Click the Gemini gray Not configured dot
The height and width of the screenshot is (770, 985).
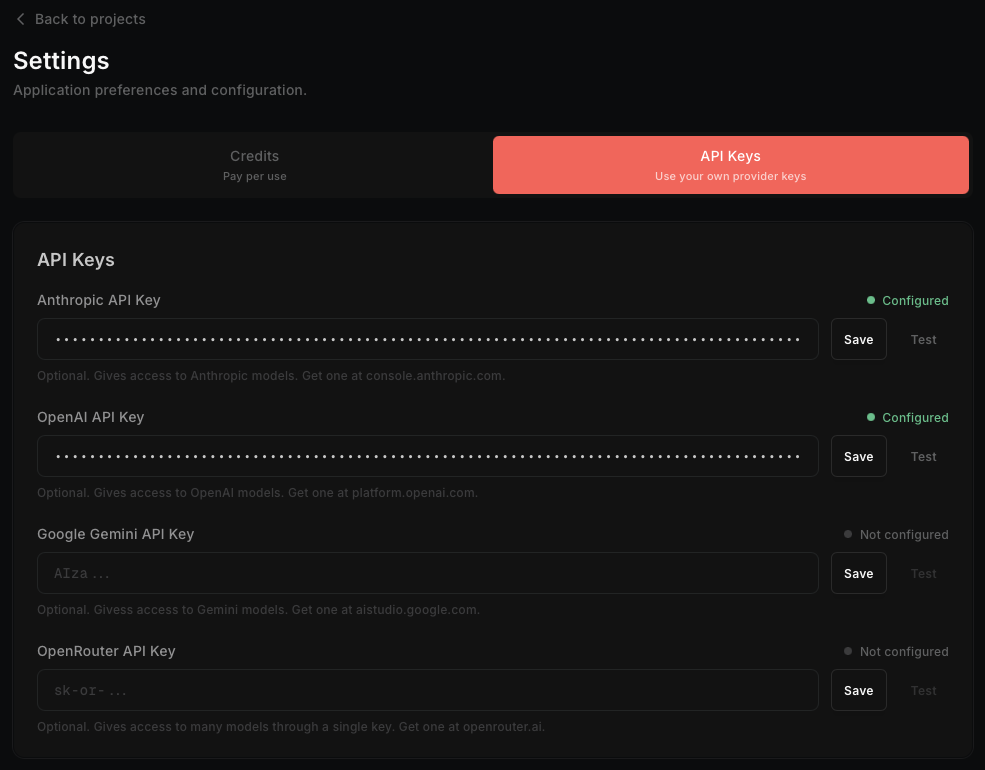click(x=848, y=534)
